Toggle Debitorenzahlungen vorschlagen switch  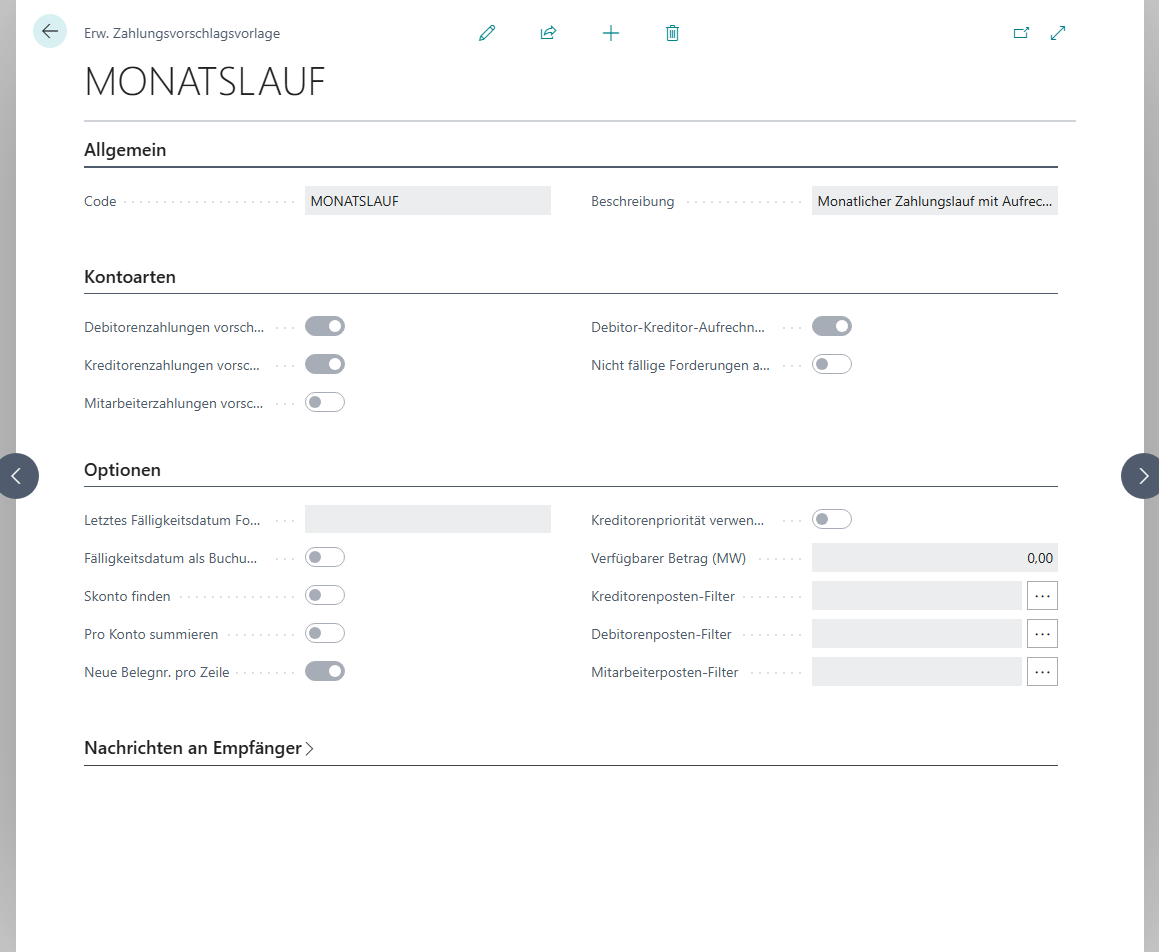pos(324,326)
